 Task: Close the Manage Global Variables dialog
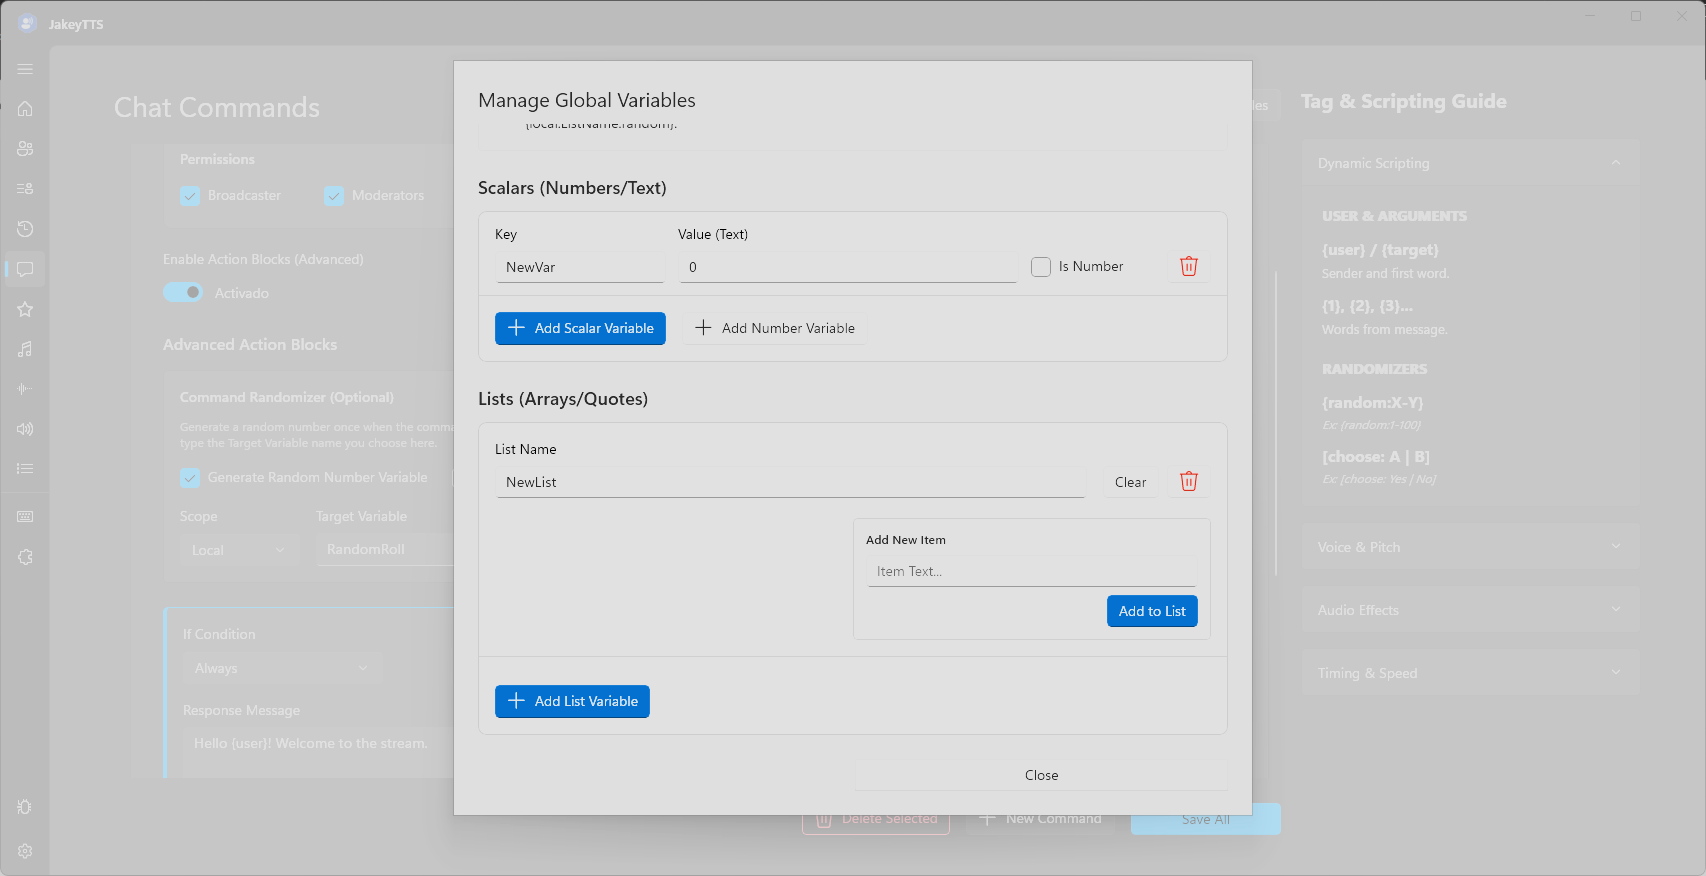pos(1041,775)
